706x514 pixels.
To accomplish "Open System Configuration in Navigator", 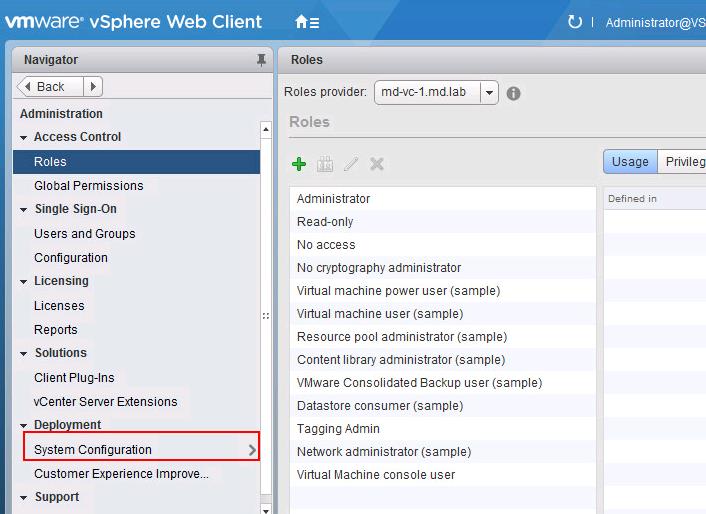I will pos(93,450).
